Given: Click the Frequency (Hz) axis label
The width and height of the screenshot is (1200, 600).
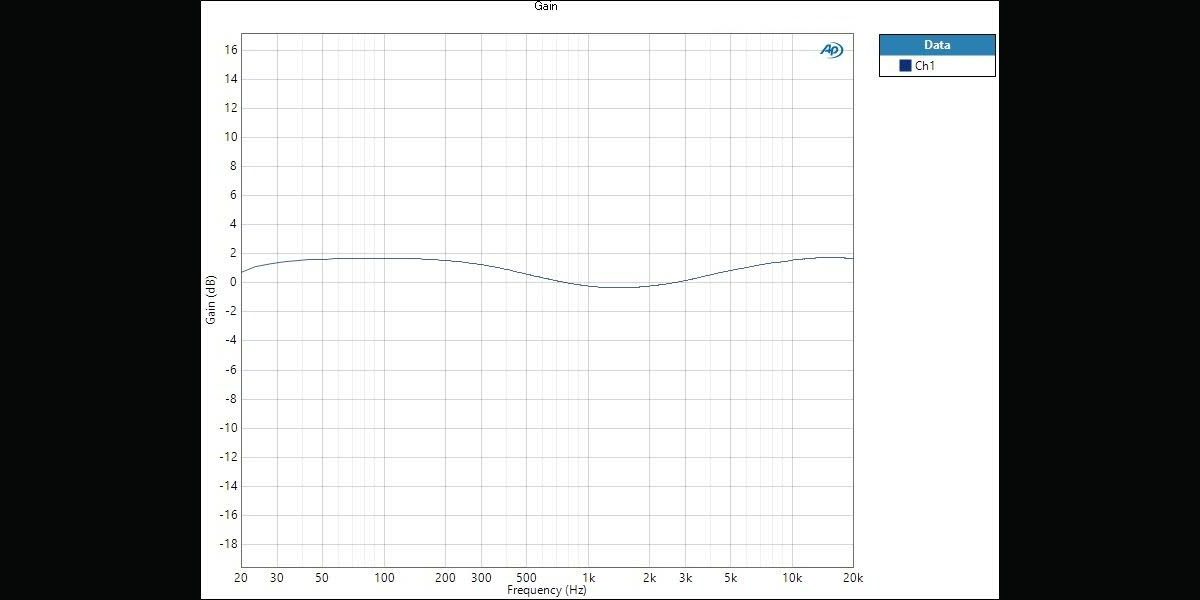Looking at the screenshot, I should (x=546, y=590).
